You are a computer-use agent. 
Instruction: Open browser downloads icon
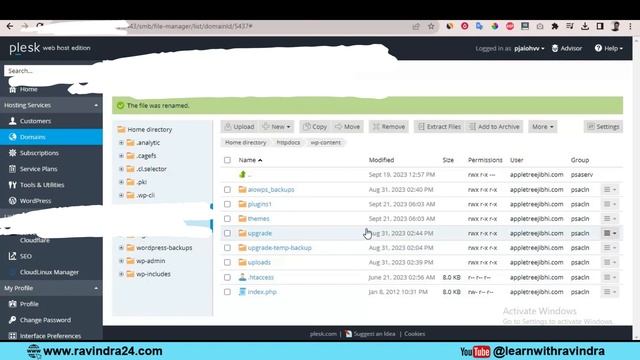click(585, 27)
